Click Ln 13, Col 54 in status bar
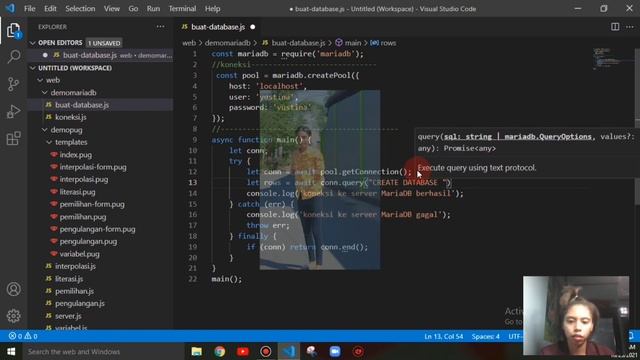 (443, 336)
